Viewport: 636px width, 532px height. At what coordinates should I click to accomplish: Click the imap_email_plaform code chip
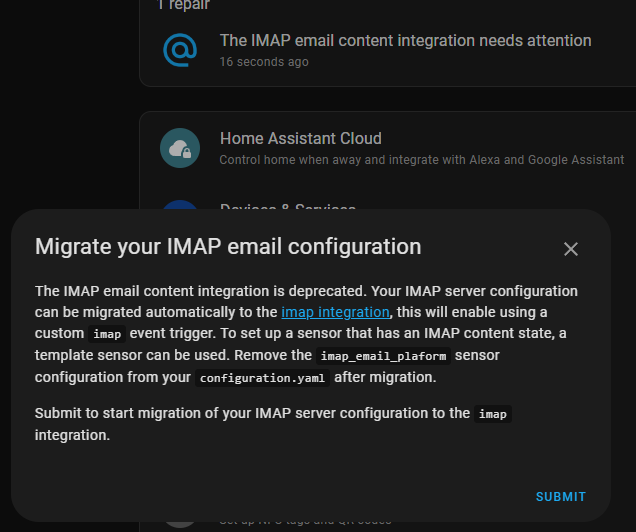pos(383,356)
